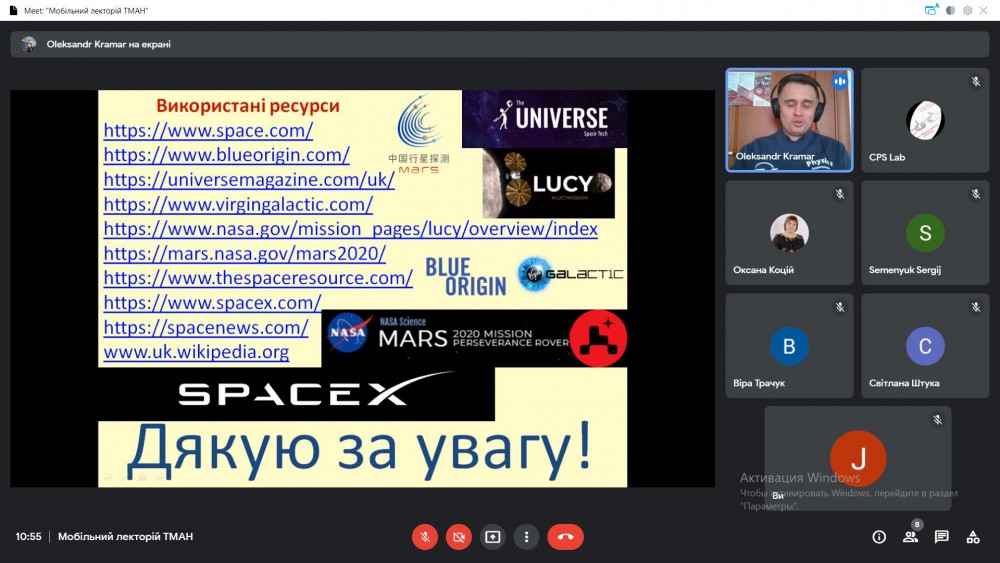1000x563 pixels.
Task: Open the more options three-dot menu
Action: point(526,537)
